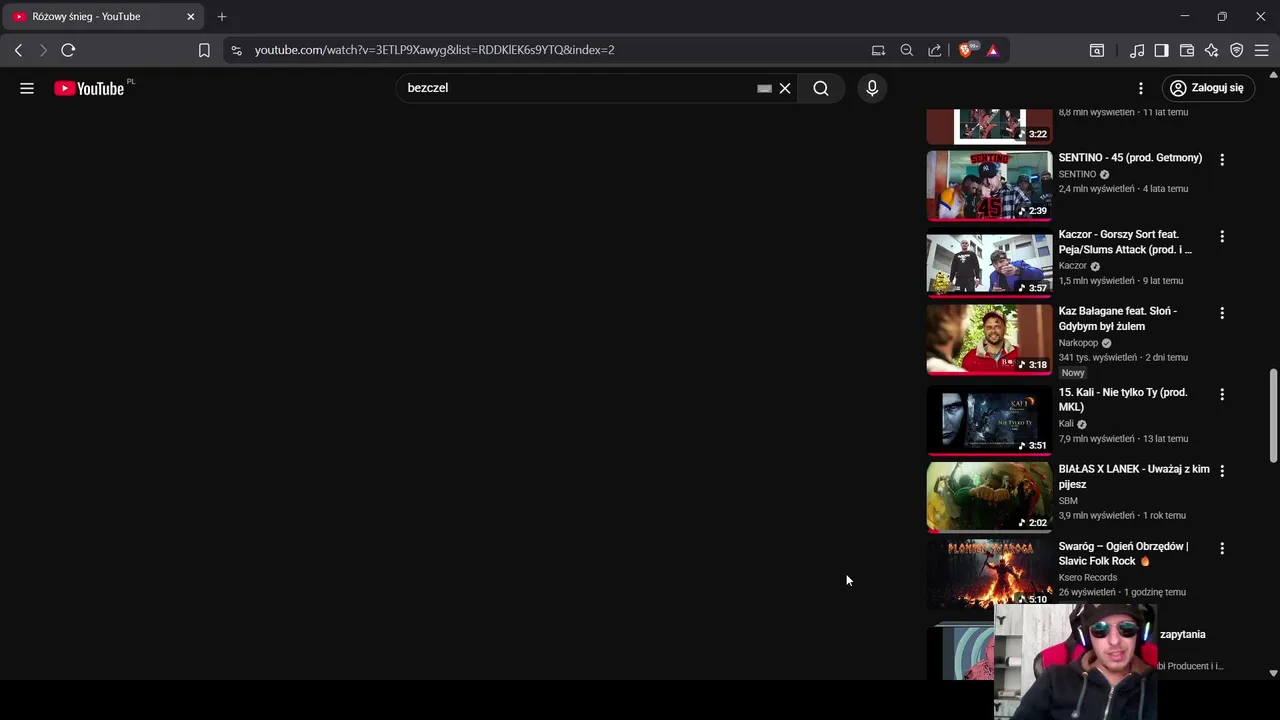Click the Nowy badge on Kaz Bałagane video

pyautogui.click(x=1073, y=373)
